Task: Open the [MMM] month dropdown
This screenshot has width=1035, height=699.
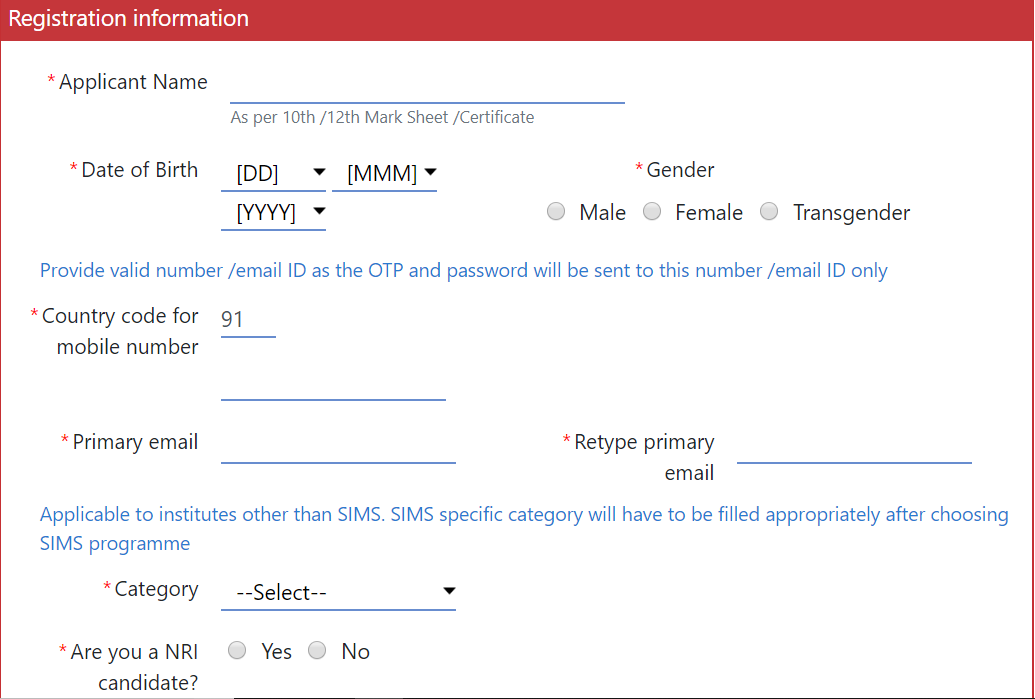Action: 384,173
